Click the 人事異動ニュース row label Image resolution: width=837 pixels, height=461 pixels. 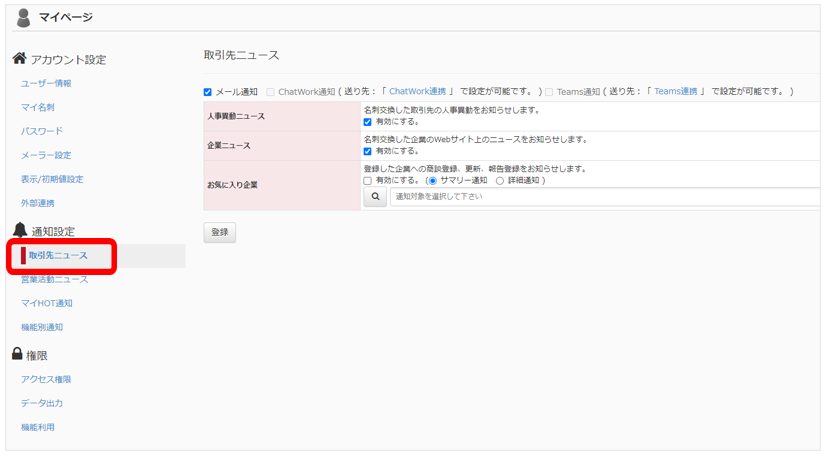[236, 116]
